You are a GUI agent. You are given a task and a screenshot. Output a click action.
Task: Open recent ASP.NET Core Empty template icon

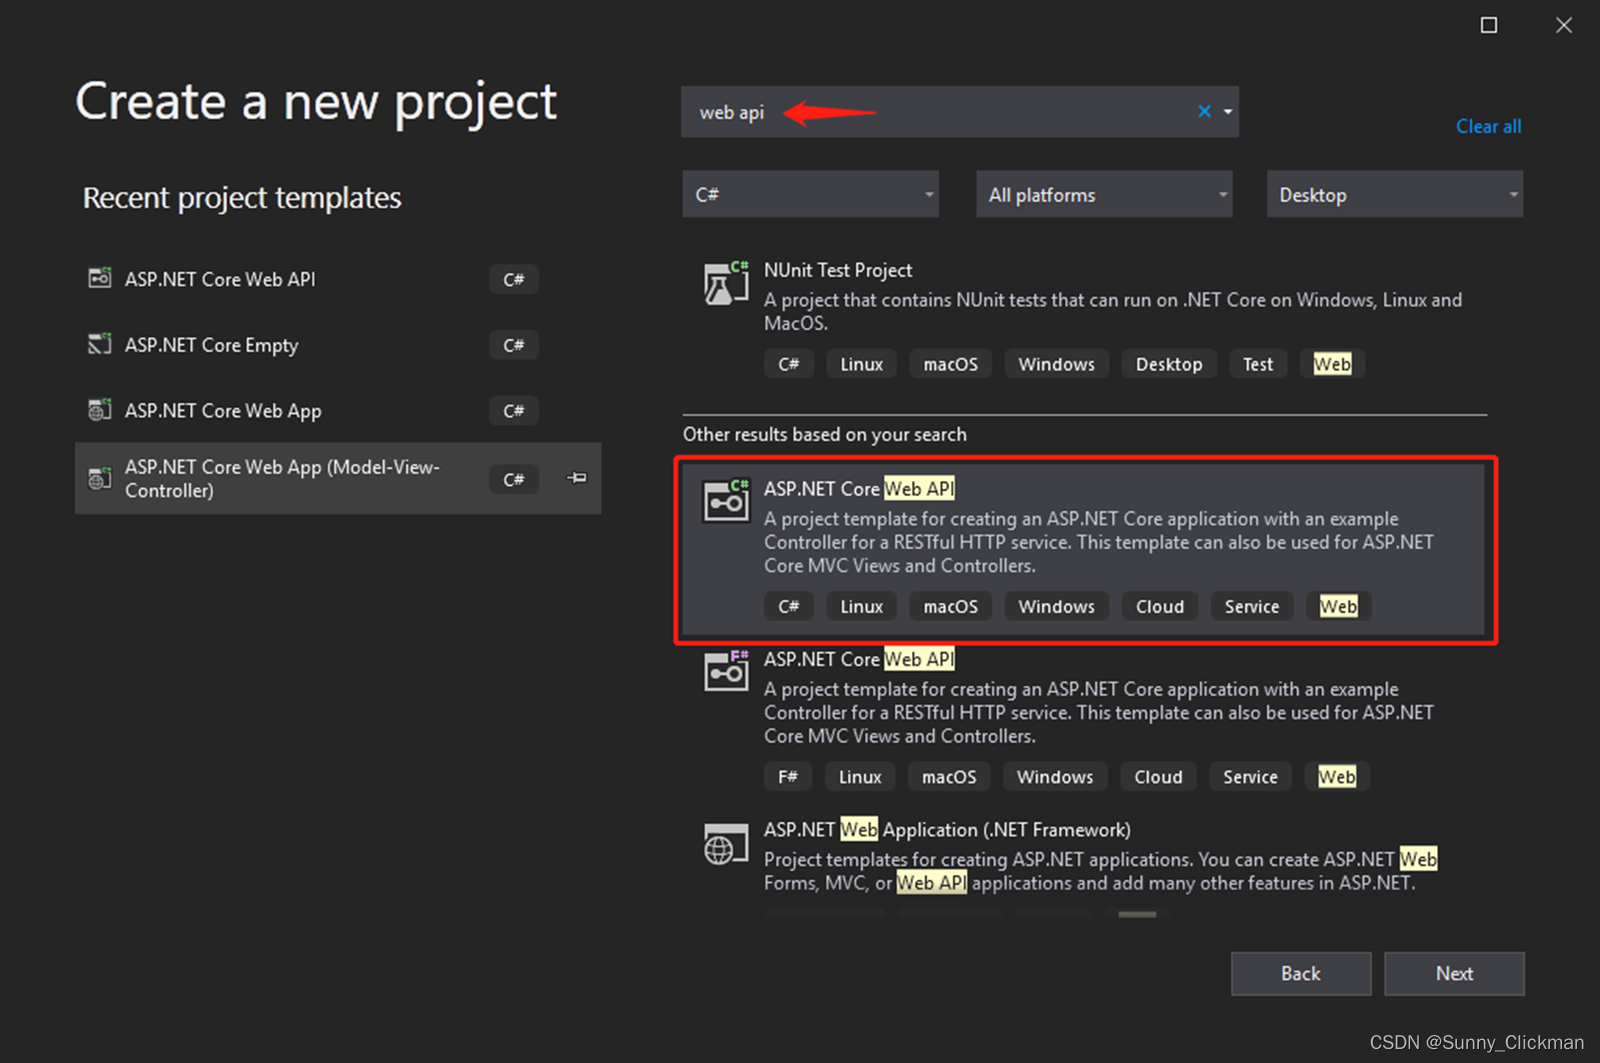pos(99,344)
